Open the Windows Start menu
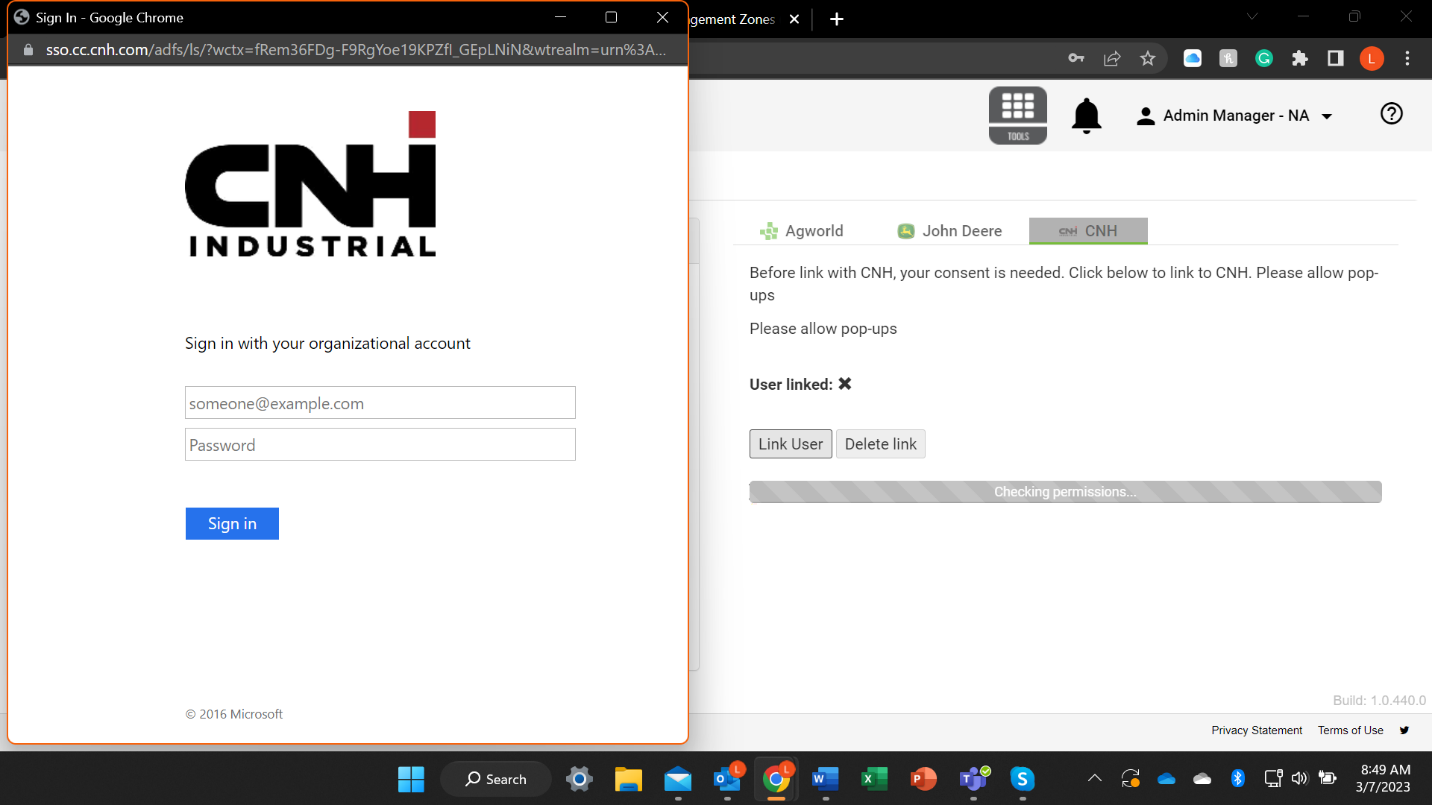 411,779
